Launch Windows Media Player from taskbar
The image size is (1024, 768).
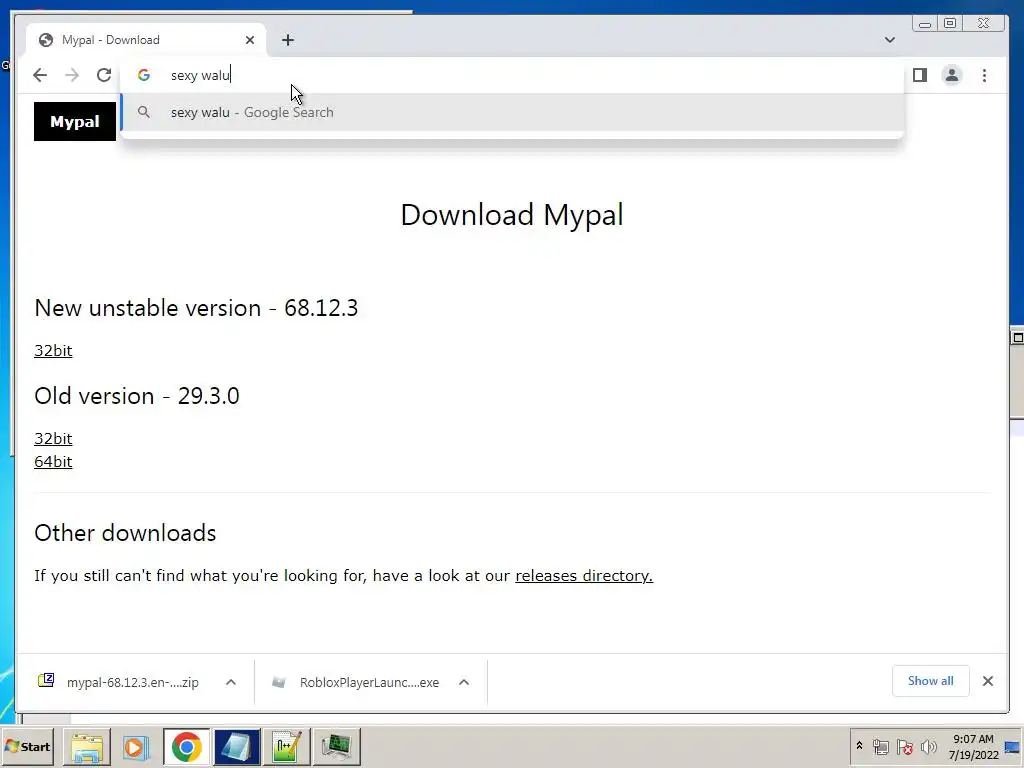pyautogui.click(x=136, y=747)
